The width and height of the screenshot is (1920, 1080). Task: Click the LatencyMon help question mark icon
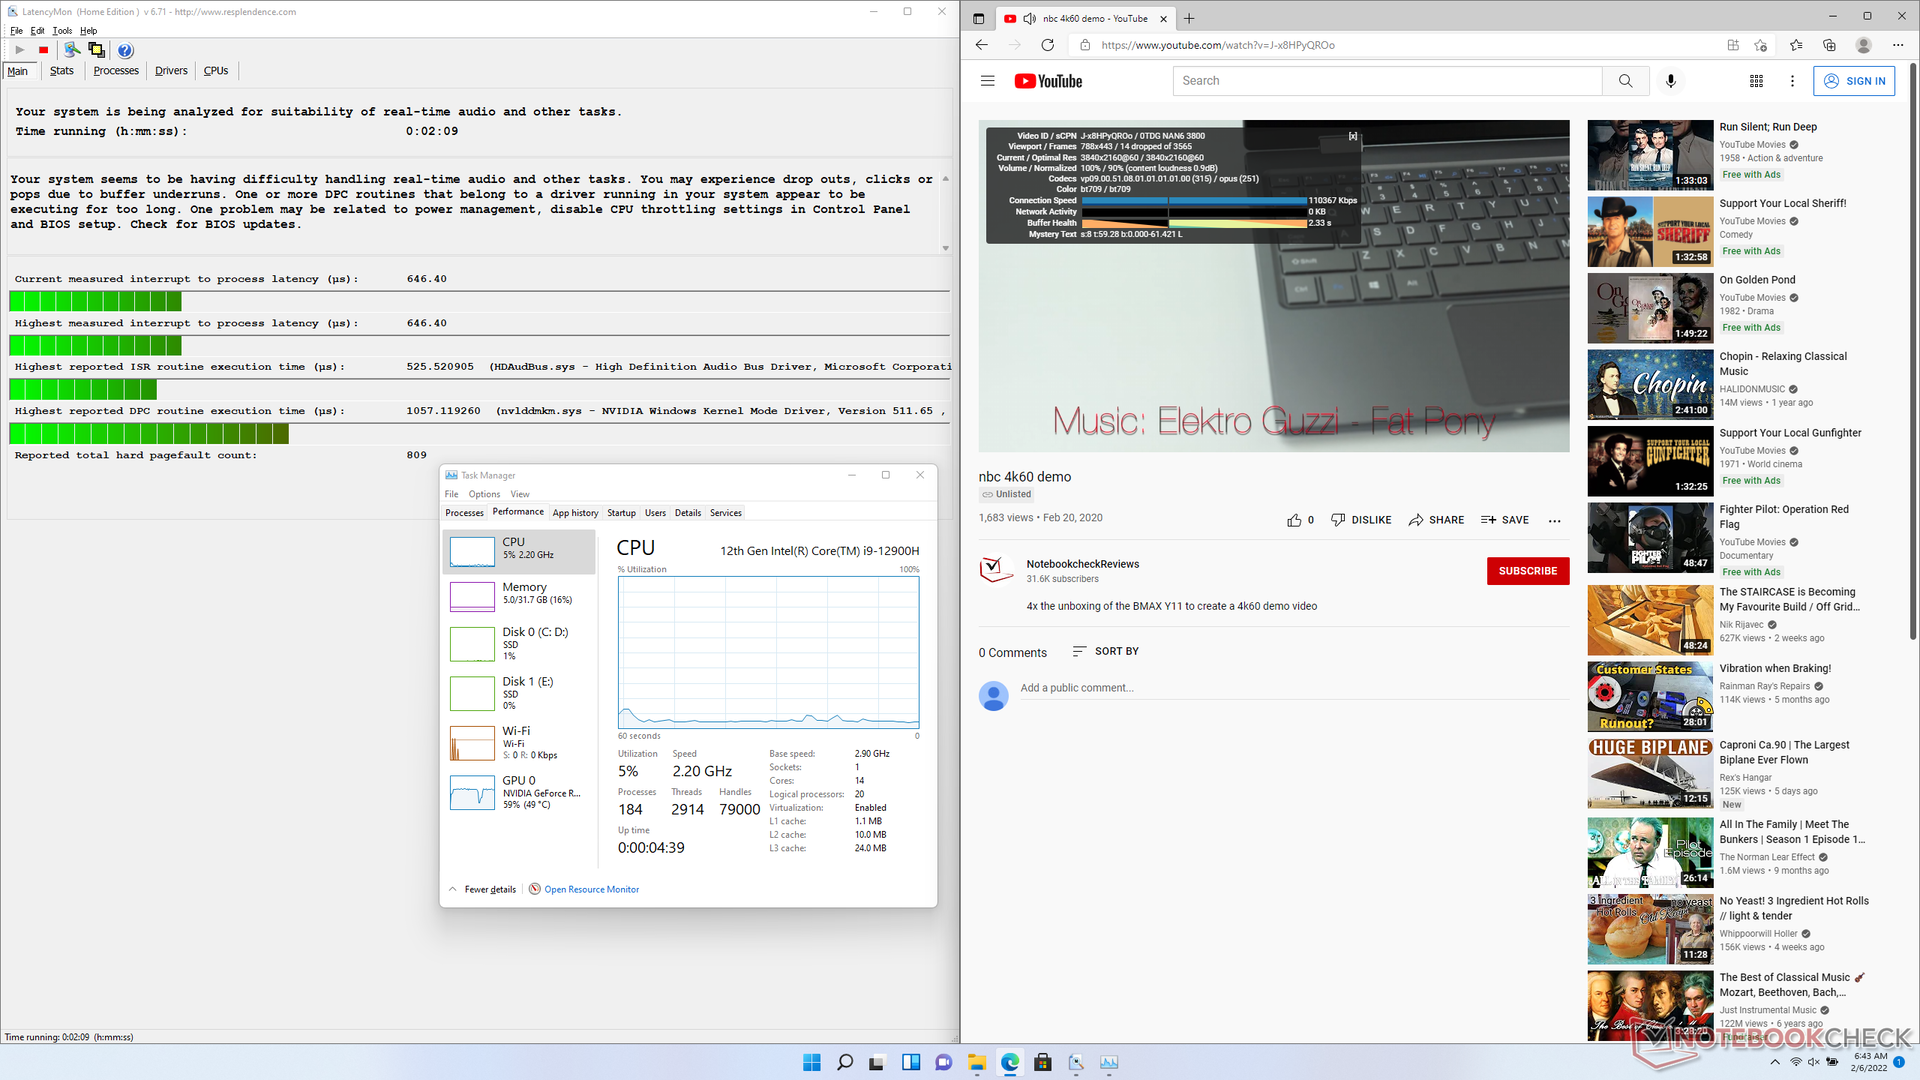click(x=125, y=50)
